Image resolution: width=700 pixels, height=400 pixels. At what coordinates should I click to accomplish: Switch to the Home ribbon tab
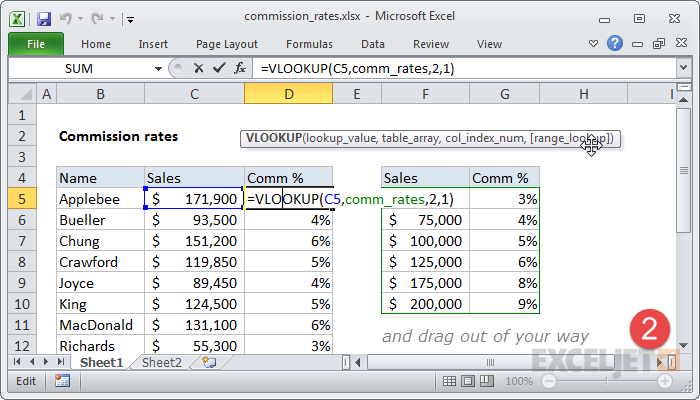(96, 44)
